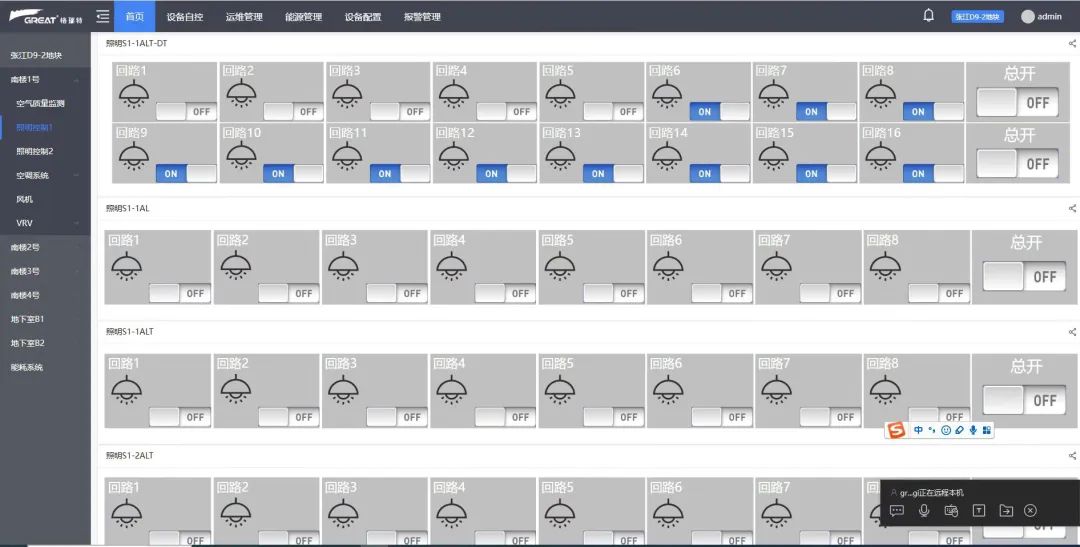Open the emoji icon in Sogou toolbar
The height and width of the screenshot is (547, 1080).
pyautogui.click(x=945, y=430)
